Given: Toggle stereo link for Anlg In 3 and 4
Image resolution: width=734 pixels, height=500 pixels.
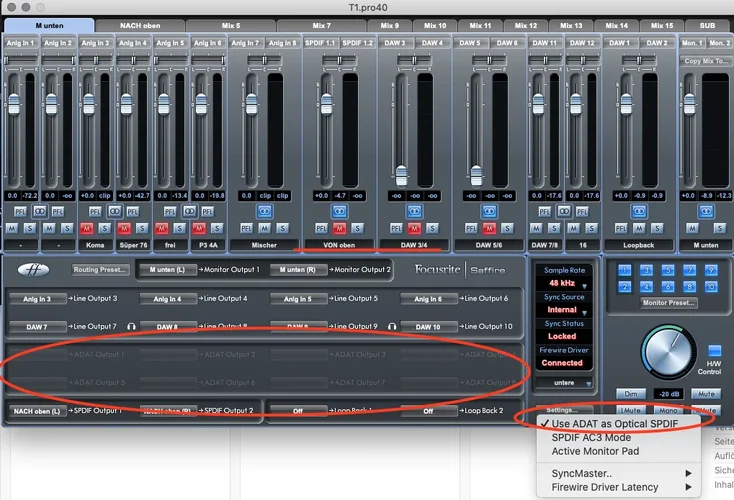Looking at the screenshot, I should coord(115,212).
